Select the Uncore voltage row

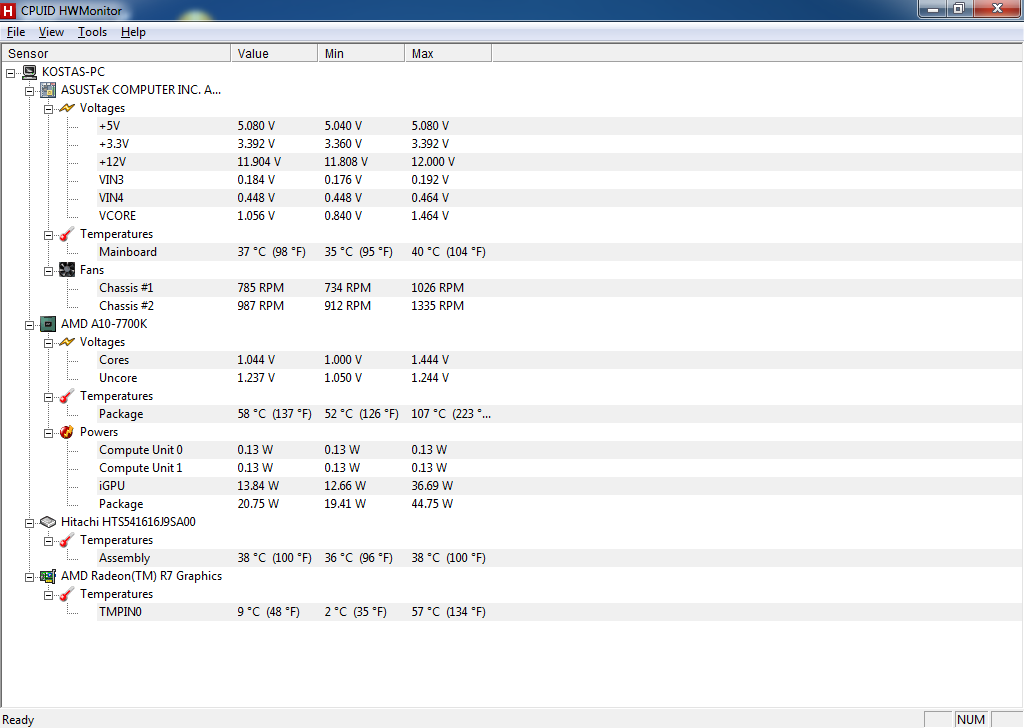point(560,378)
